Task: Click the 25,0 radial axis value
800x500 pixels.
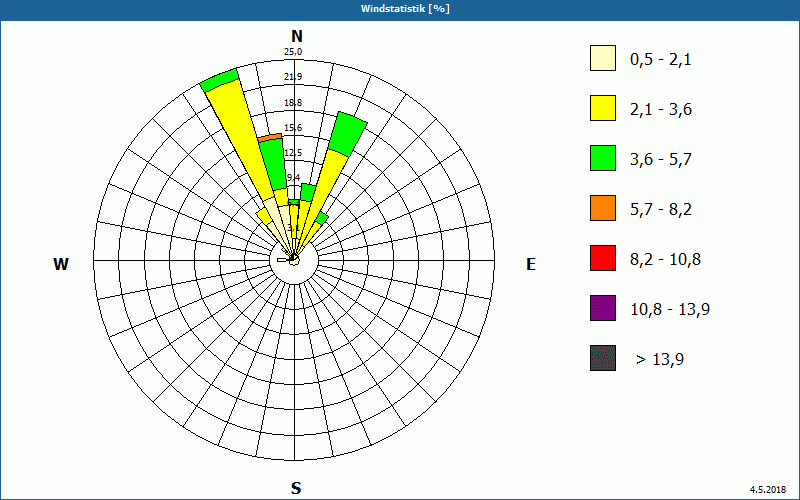Action: coord(293,52)
